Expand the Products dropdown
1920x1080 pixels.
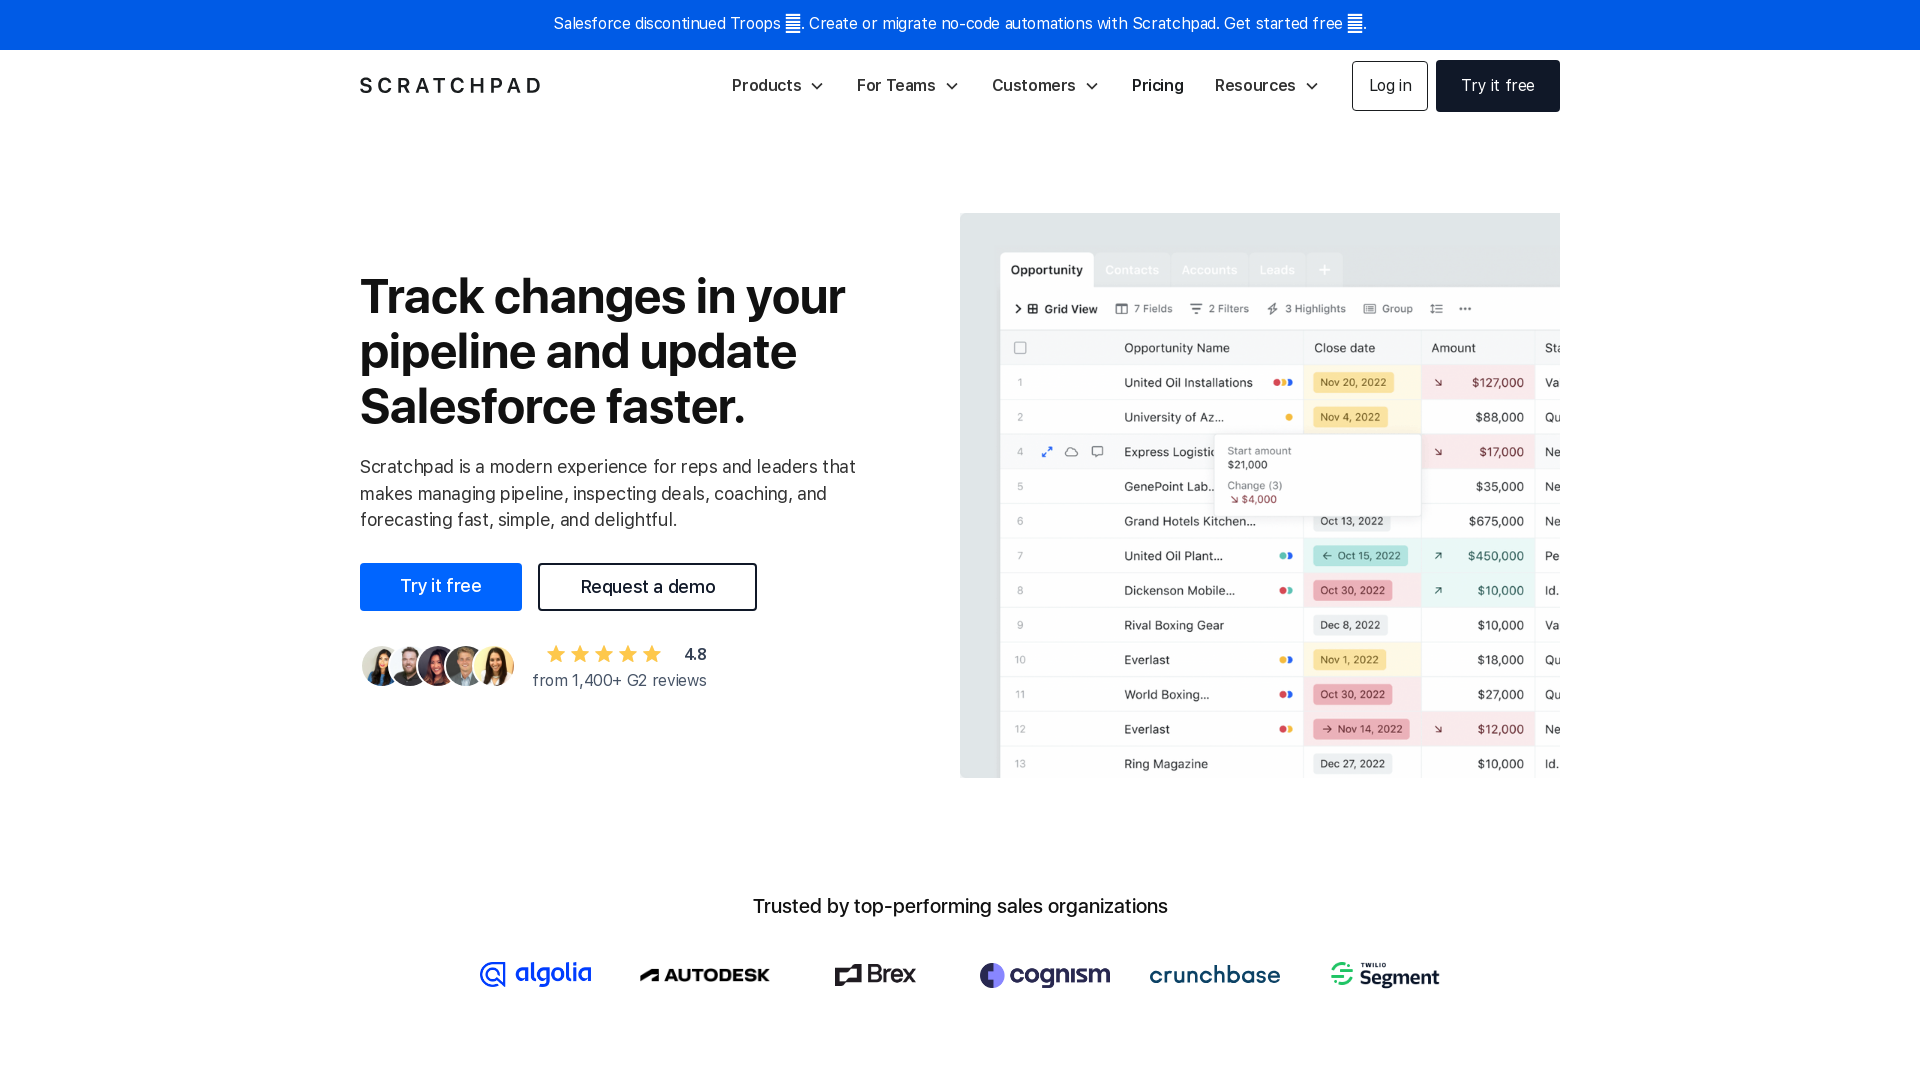coord(778,86)
